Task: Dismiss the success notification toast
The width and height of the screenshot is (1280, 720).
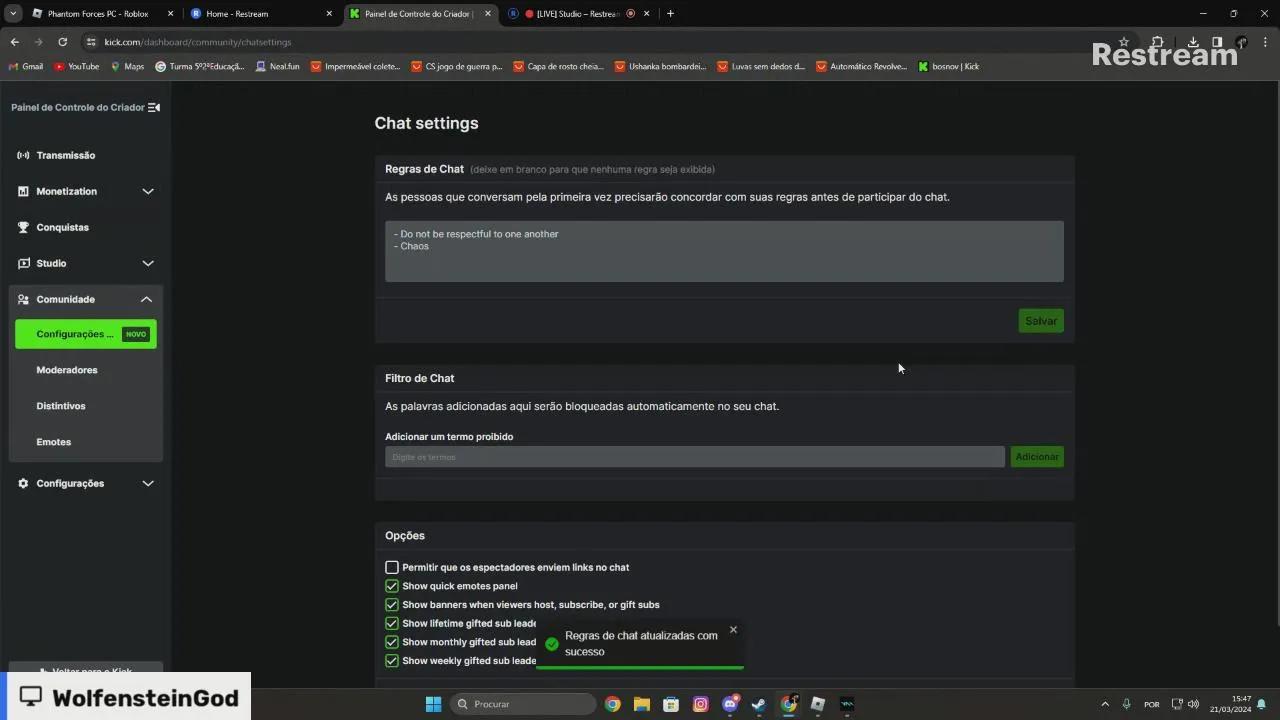Action: (x=733, y=630)
